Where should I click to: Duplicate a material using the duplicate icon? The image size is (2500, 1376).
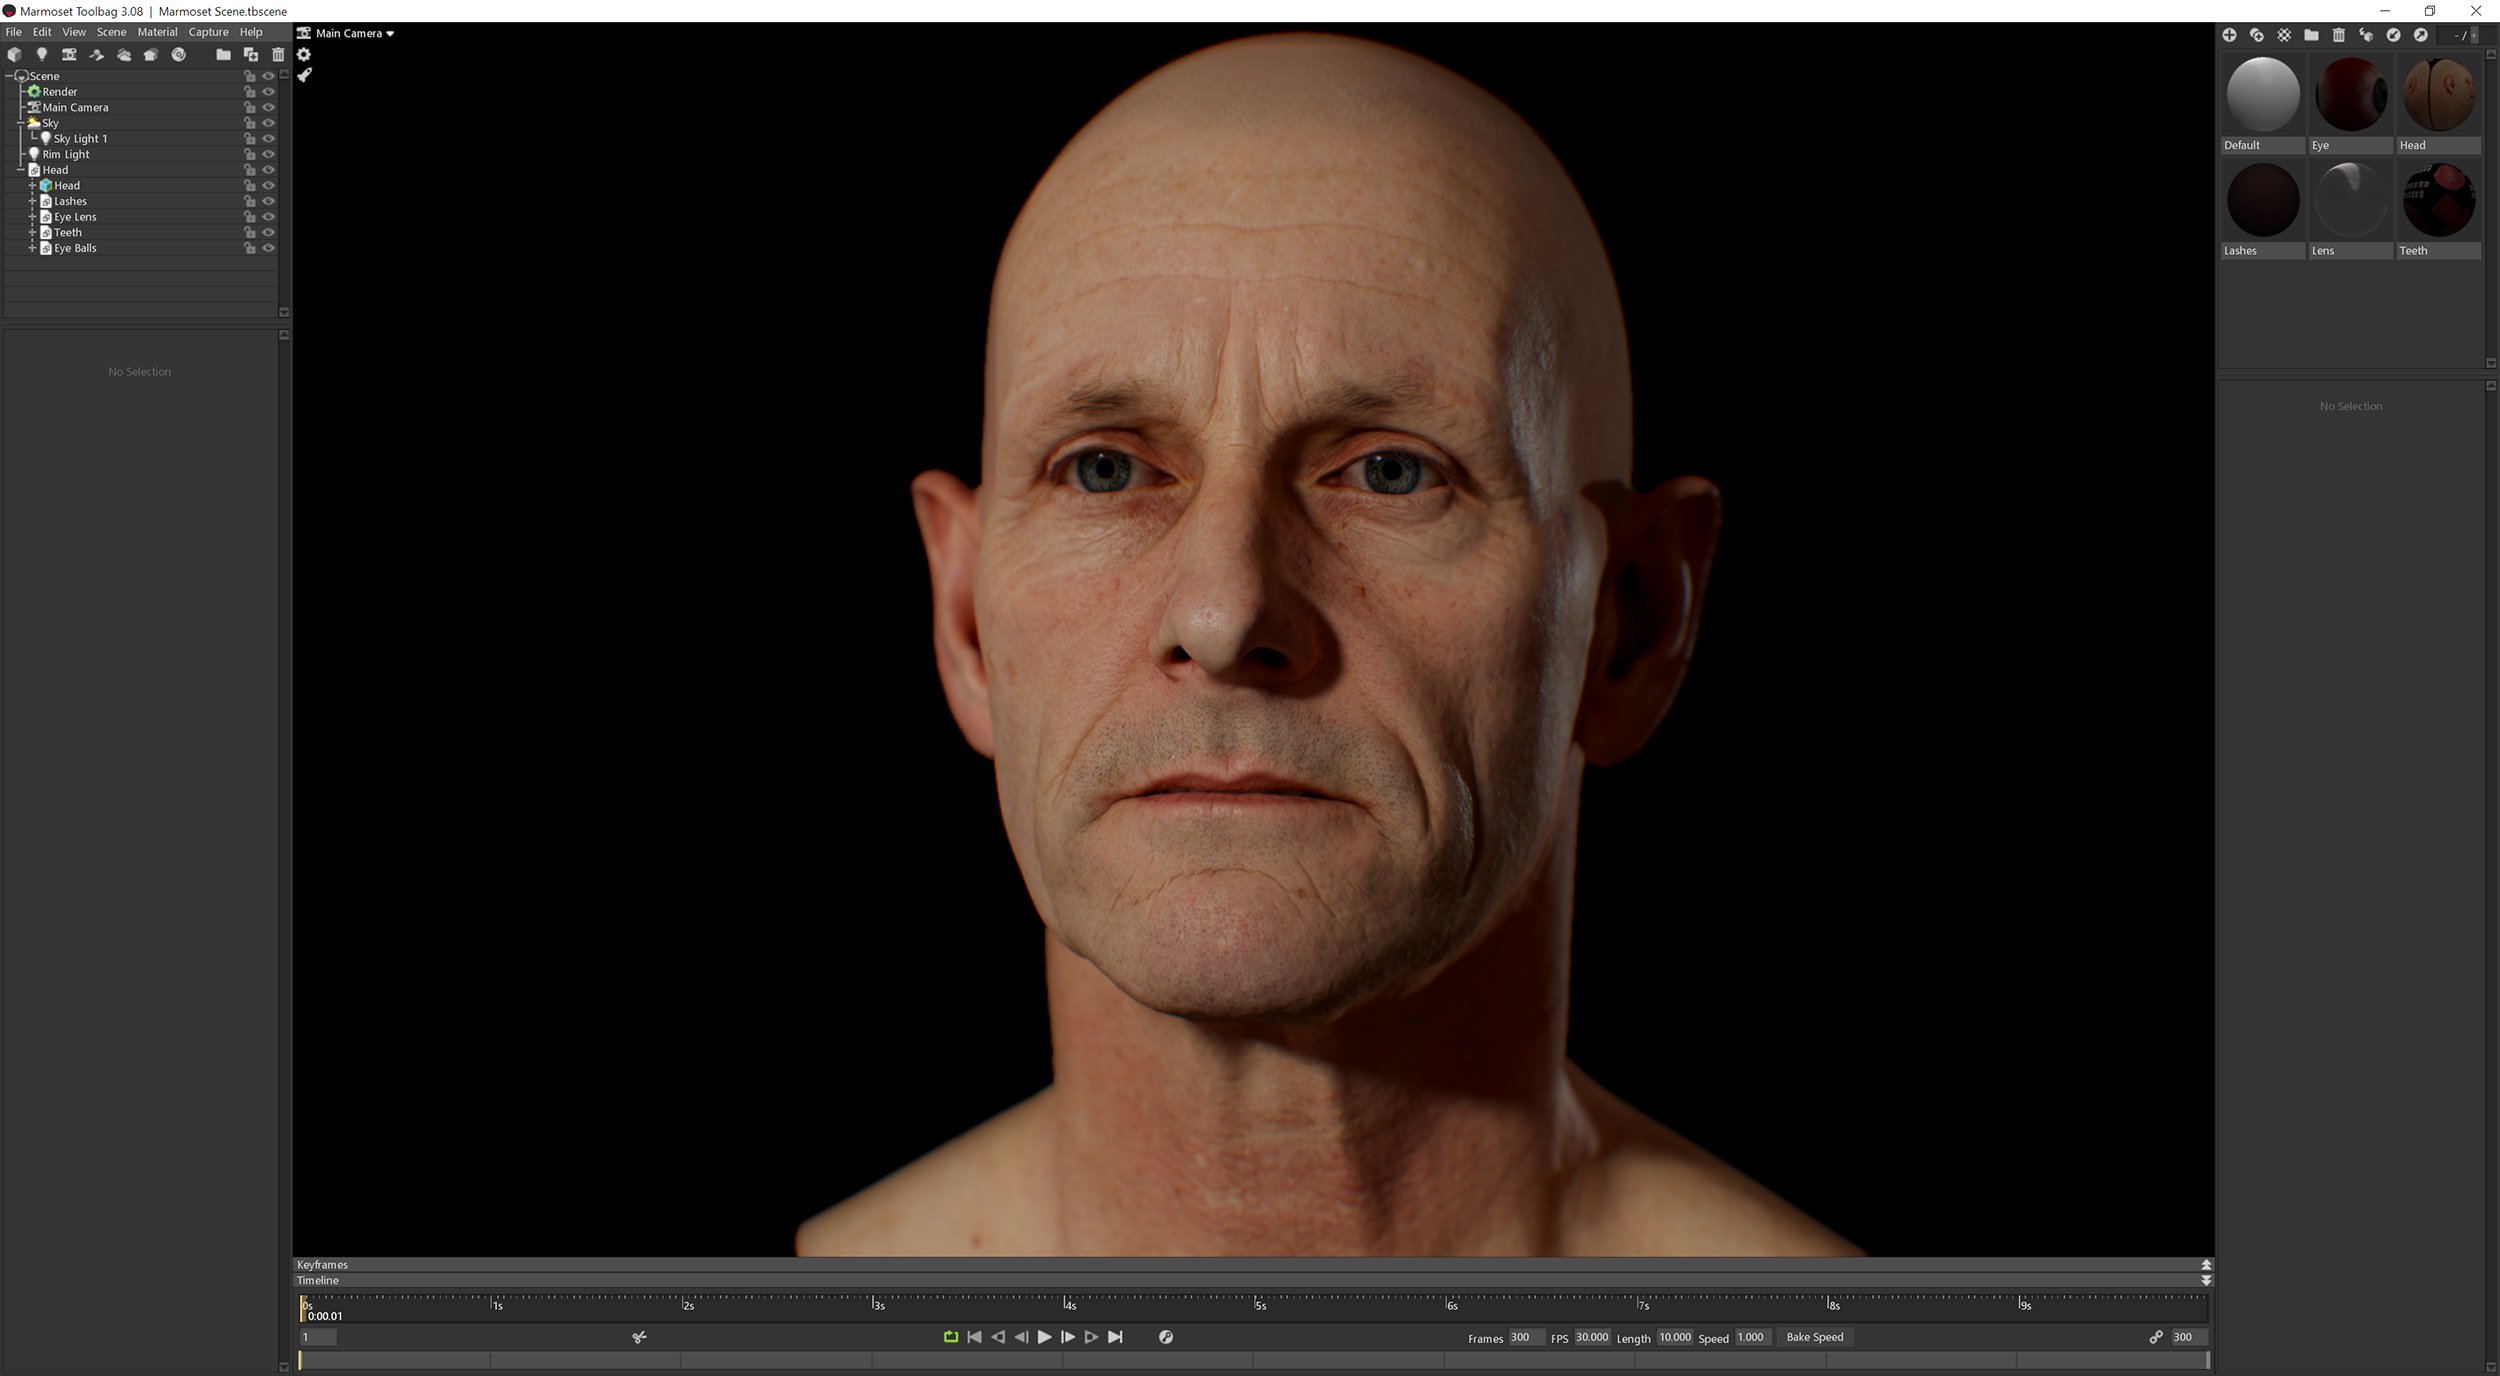[x=2257, y=35]
